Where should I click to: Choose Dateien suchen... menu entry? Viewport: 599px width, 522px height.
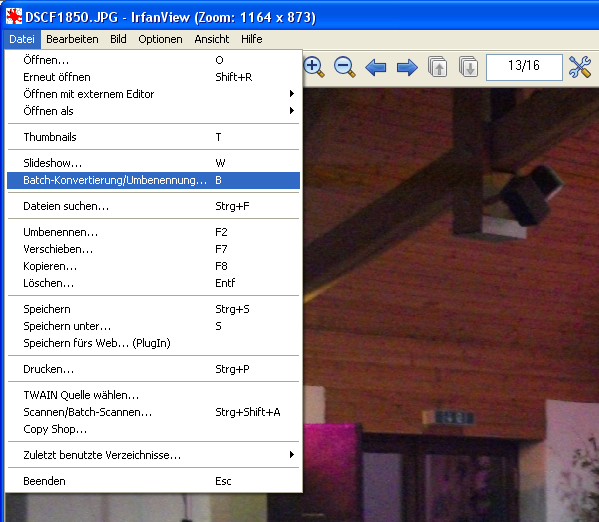[x=154, y=206]
